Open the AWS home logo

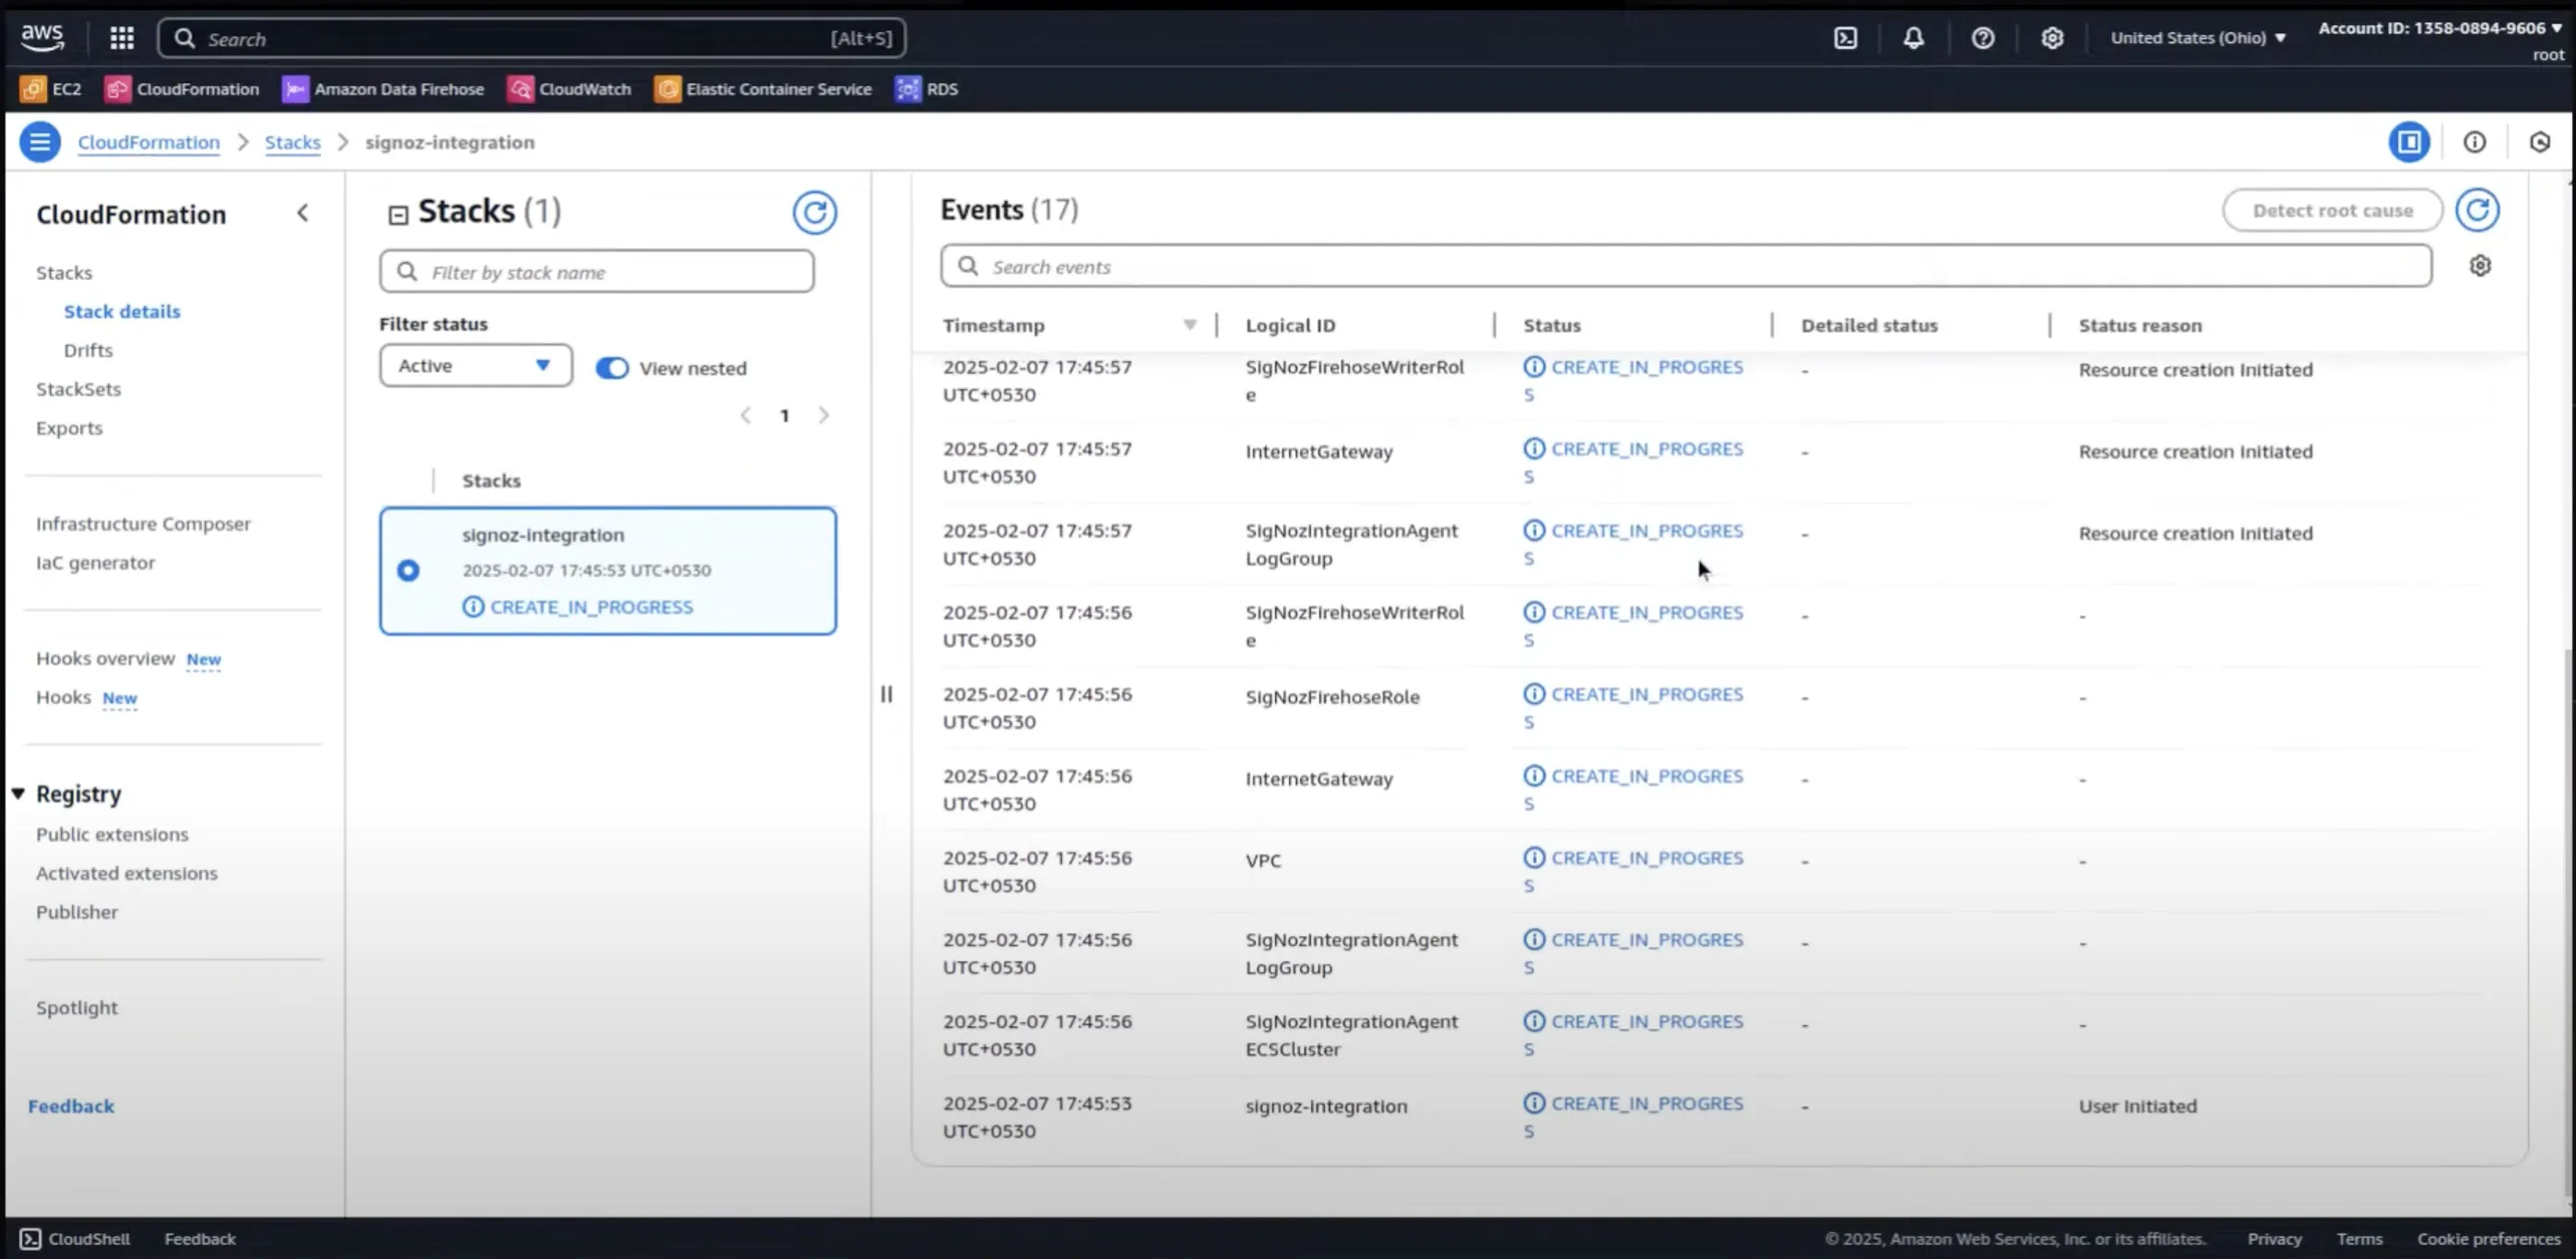[42, 38]
